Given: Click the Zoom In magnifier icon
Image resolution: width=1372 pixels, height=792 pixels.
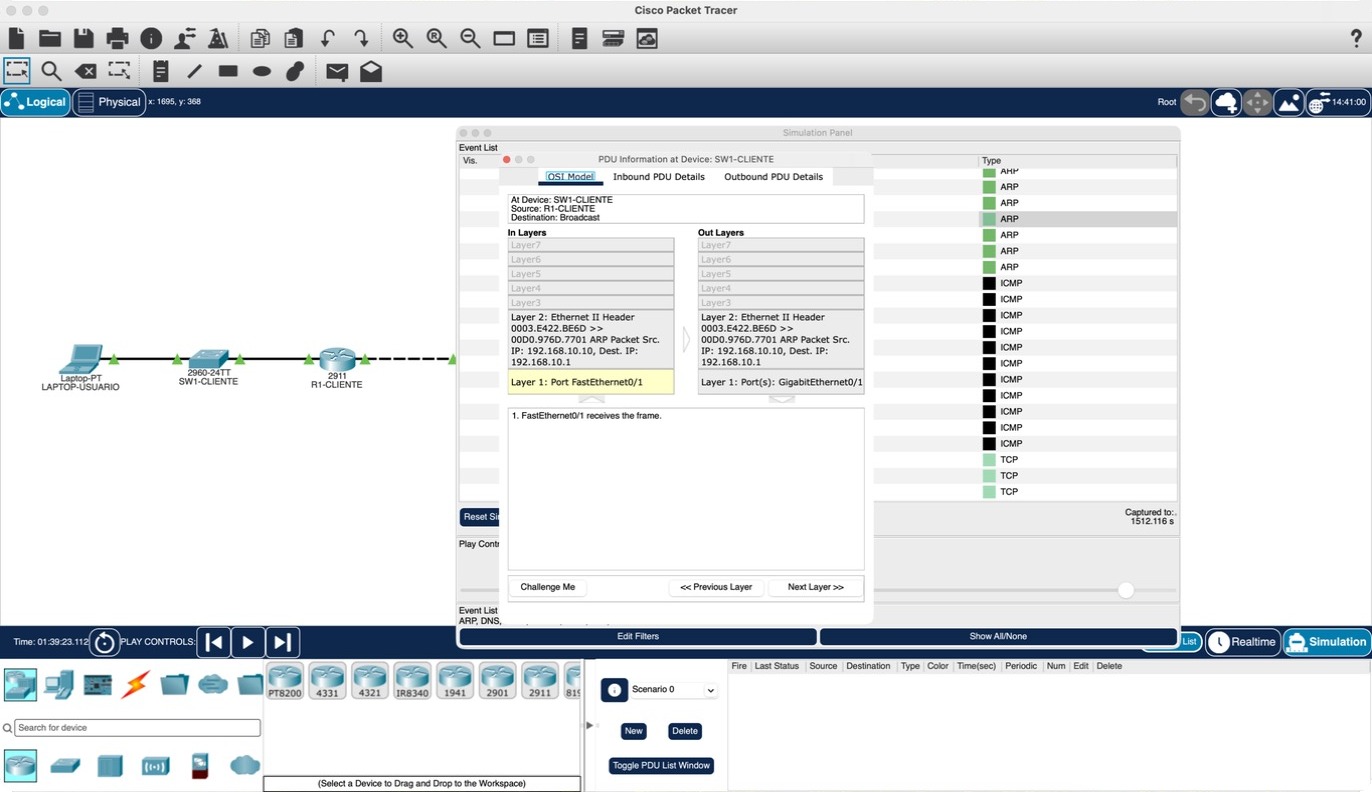Looking at the screenshot, I should 402,38.
